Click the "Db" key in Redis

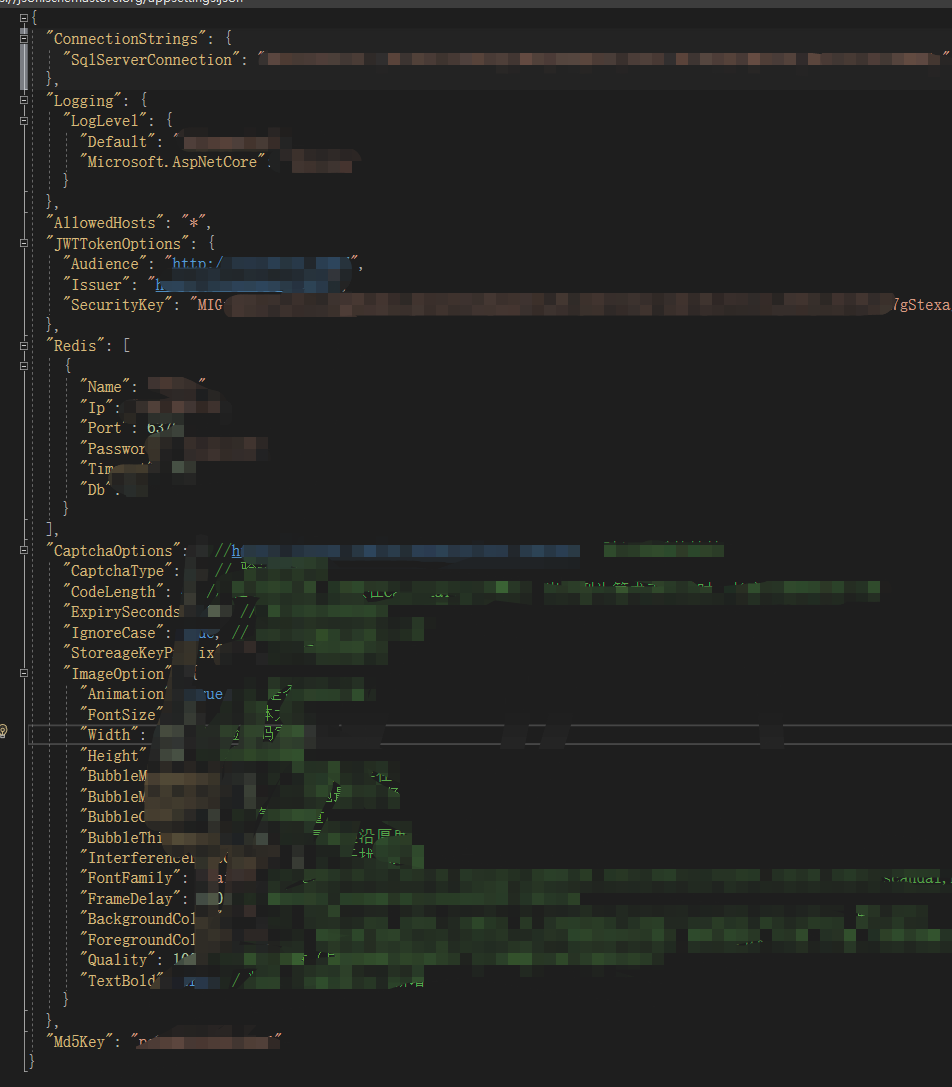(x=96, y=489)
